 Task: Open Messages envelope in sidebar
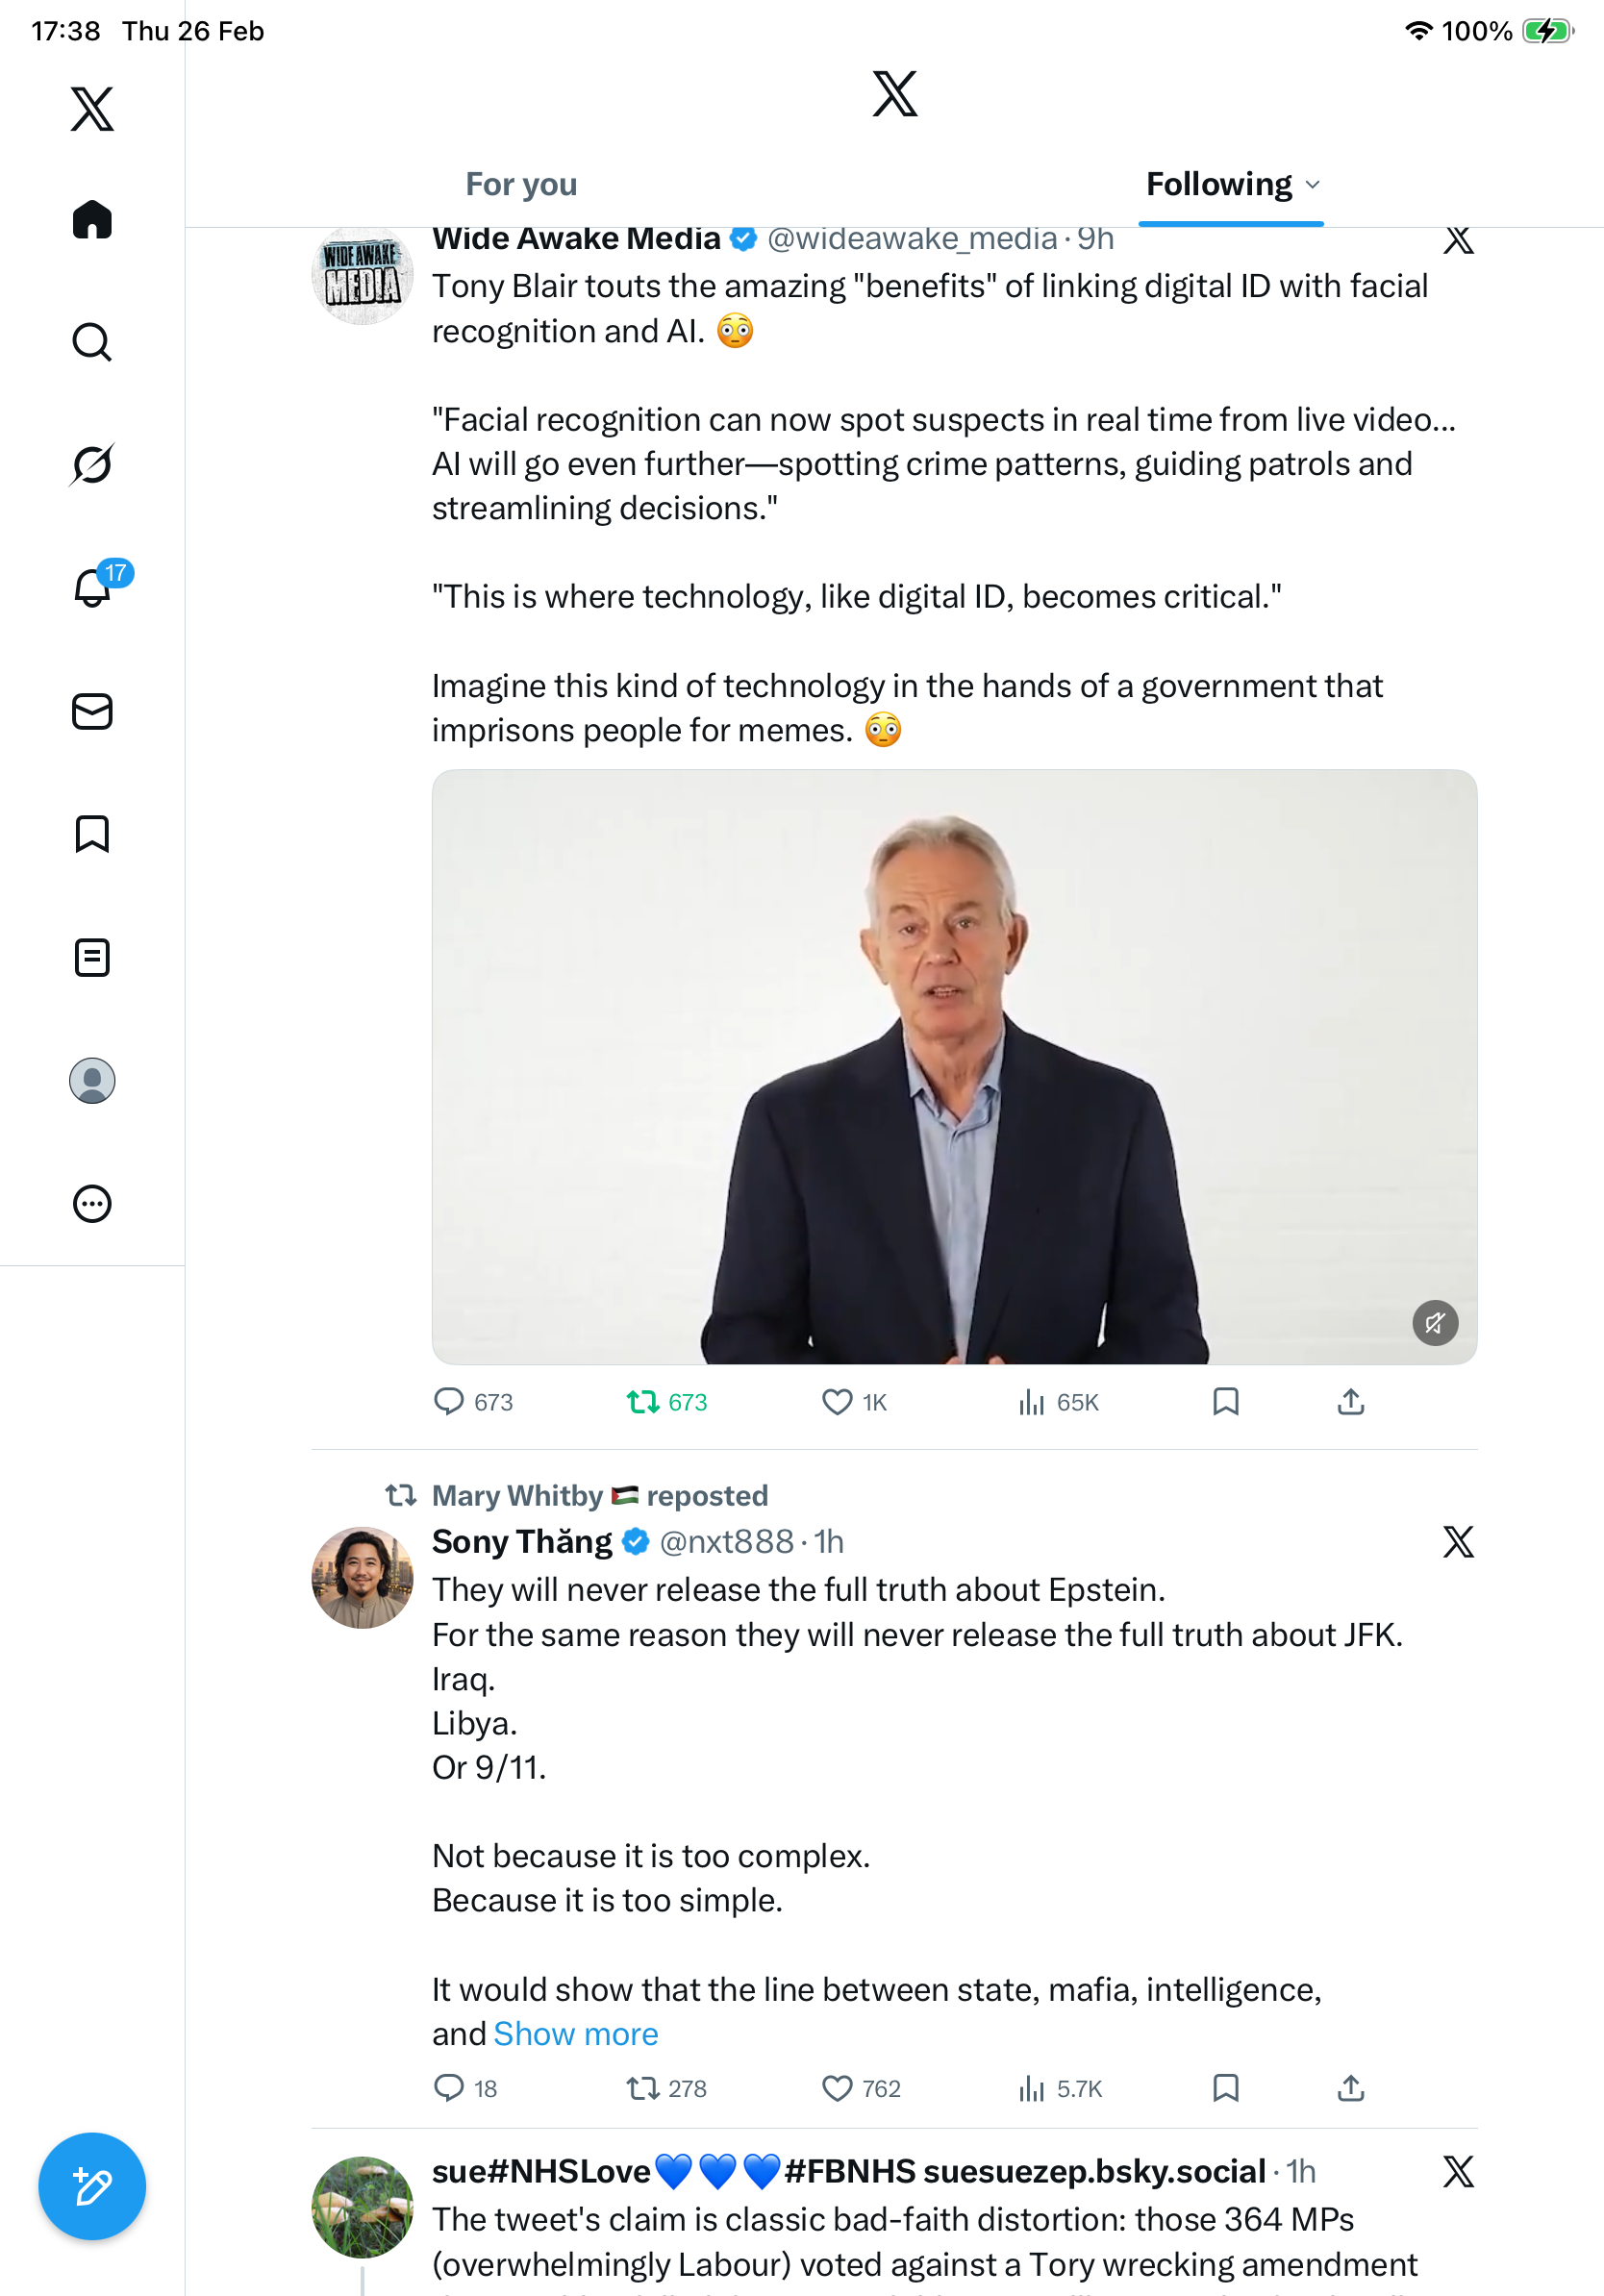[x=92, y=711]
